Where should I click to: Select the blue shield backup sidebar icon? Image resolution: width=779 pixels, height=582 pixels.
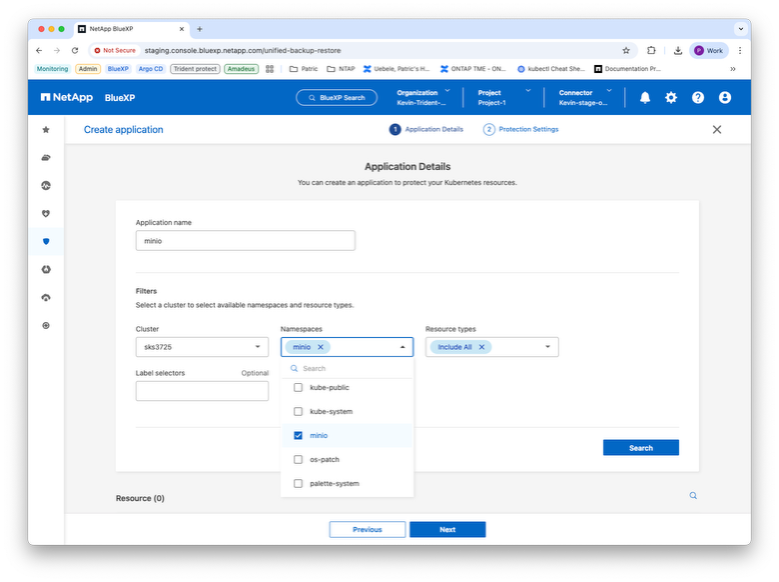click(x=46, y=242)
